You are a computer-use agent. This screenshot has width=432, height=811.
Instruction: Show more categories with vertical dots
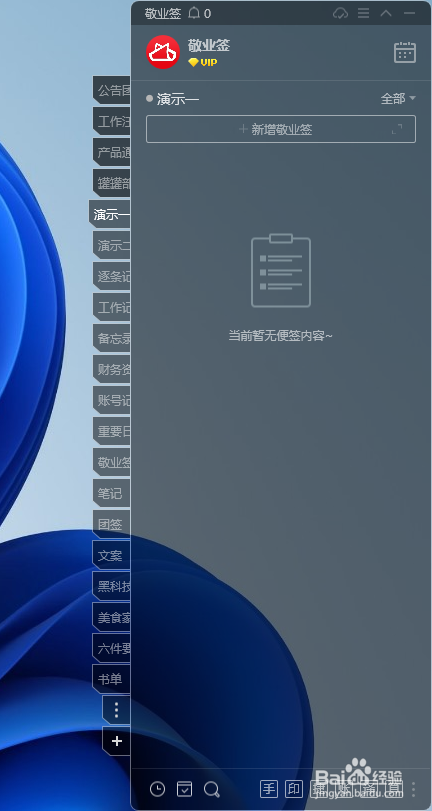click(116, 710)
